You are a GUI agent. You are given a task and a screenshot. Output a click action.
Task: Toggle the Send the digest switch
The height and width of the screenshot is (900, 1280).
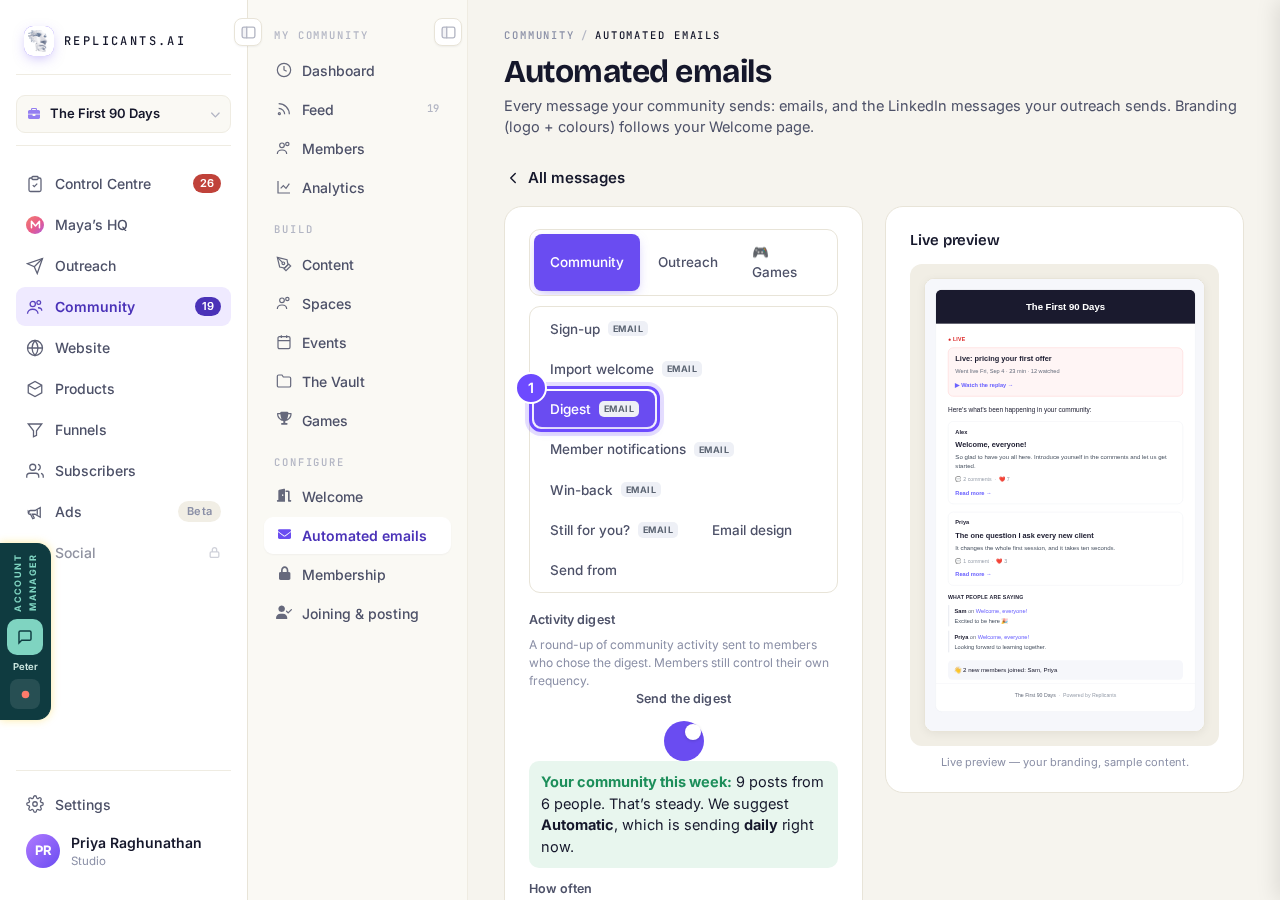tap(684, 741)
